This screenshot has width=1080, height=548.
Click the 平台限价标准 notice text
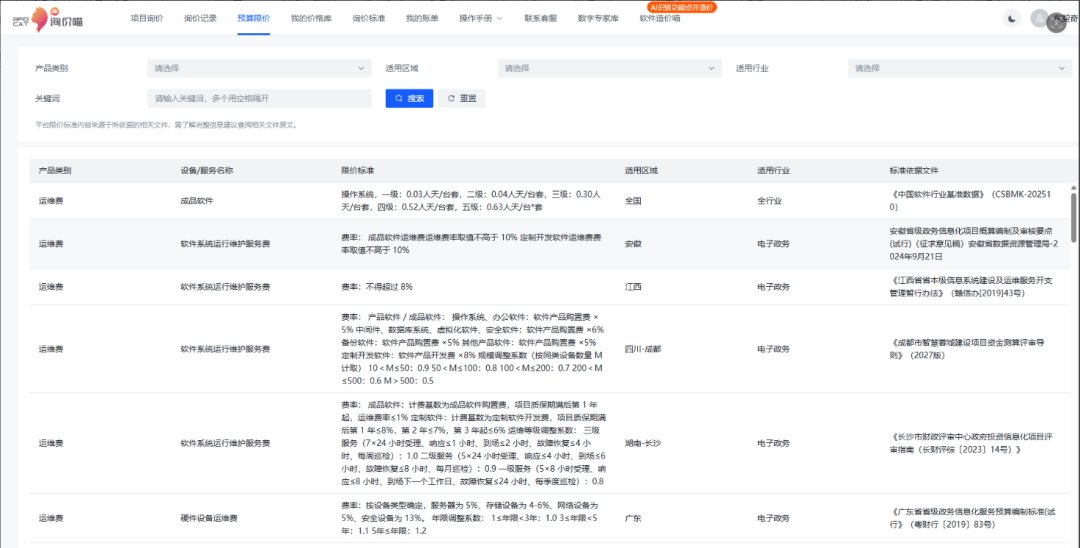[x=167, y=125]
